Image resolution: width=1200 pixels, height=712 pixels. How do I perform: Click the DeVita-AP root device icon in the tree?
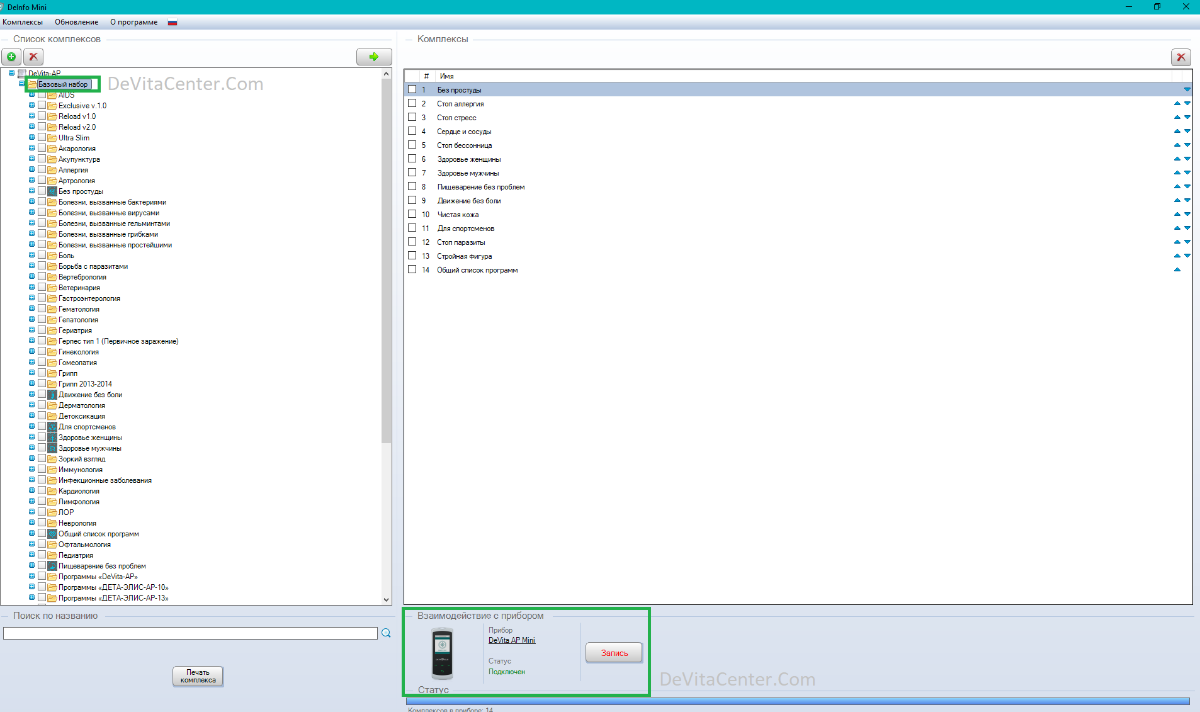click(22, 73)
